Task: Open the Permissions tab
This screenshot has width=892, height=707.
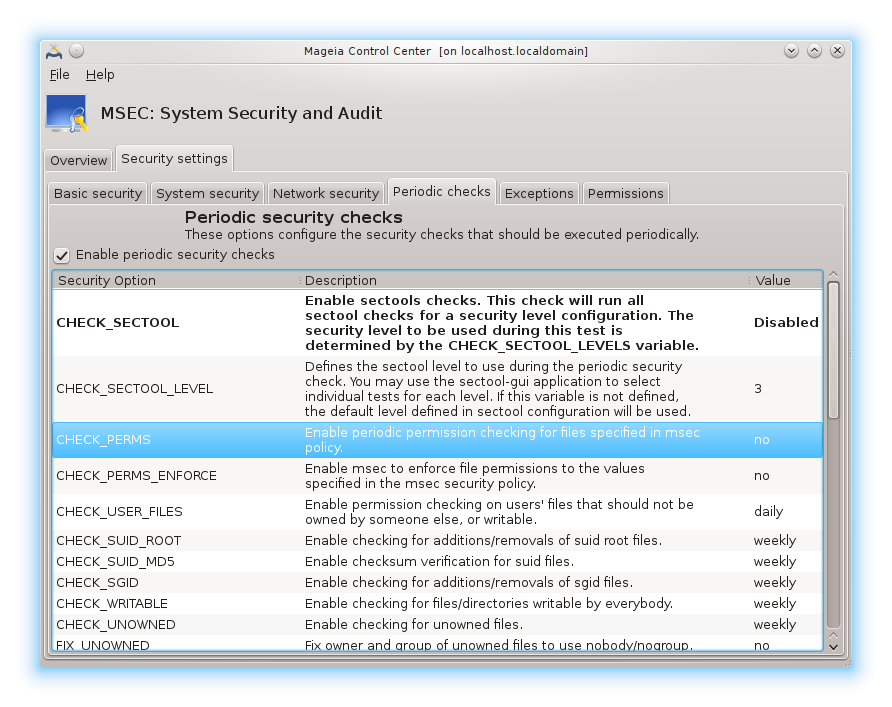Action: (625, 194)
